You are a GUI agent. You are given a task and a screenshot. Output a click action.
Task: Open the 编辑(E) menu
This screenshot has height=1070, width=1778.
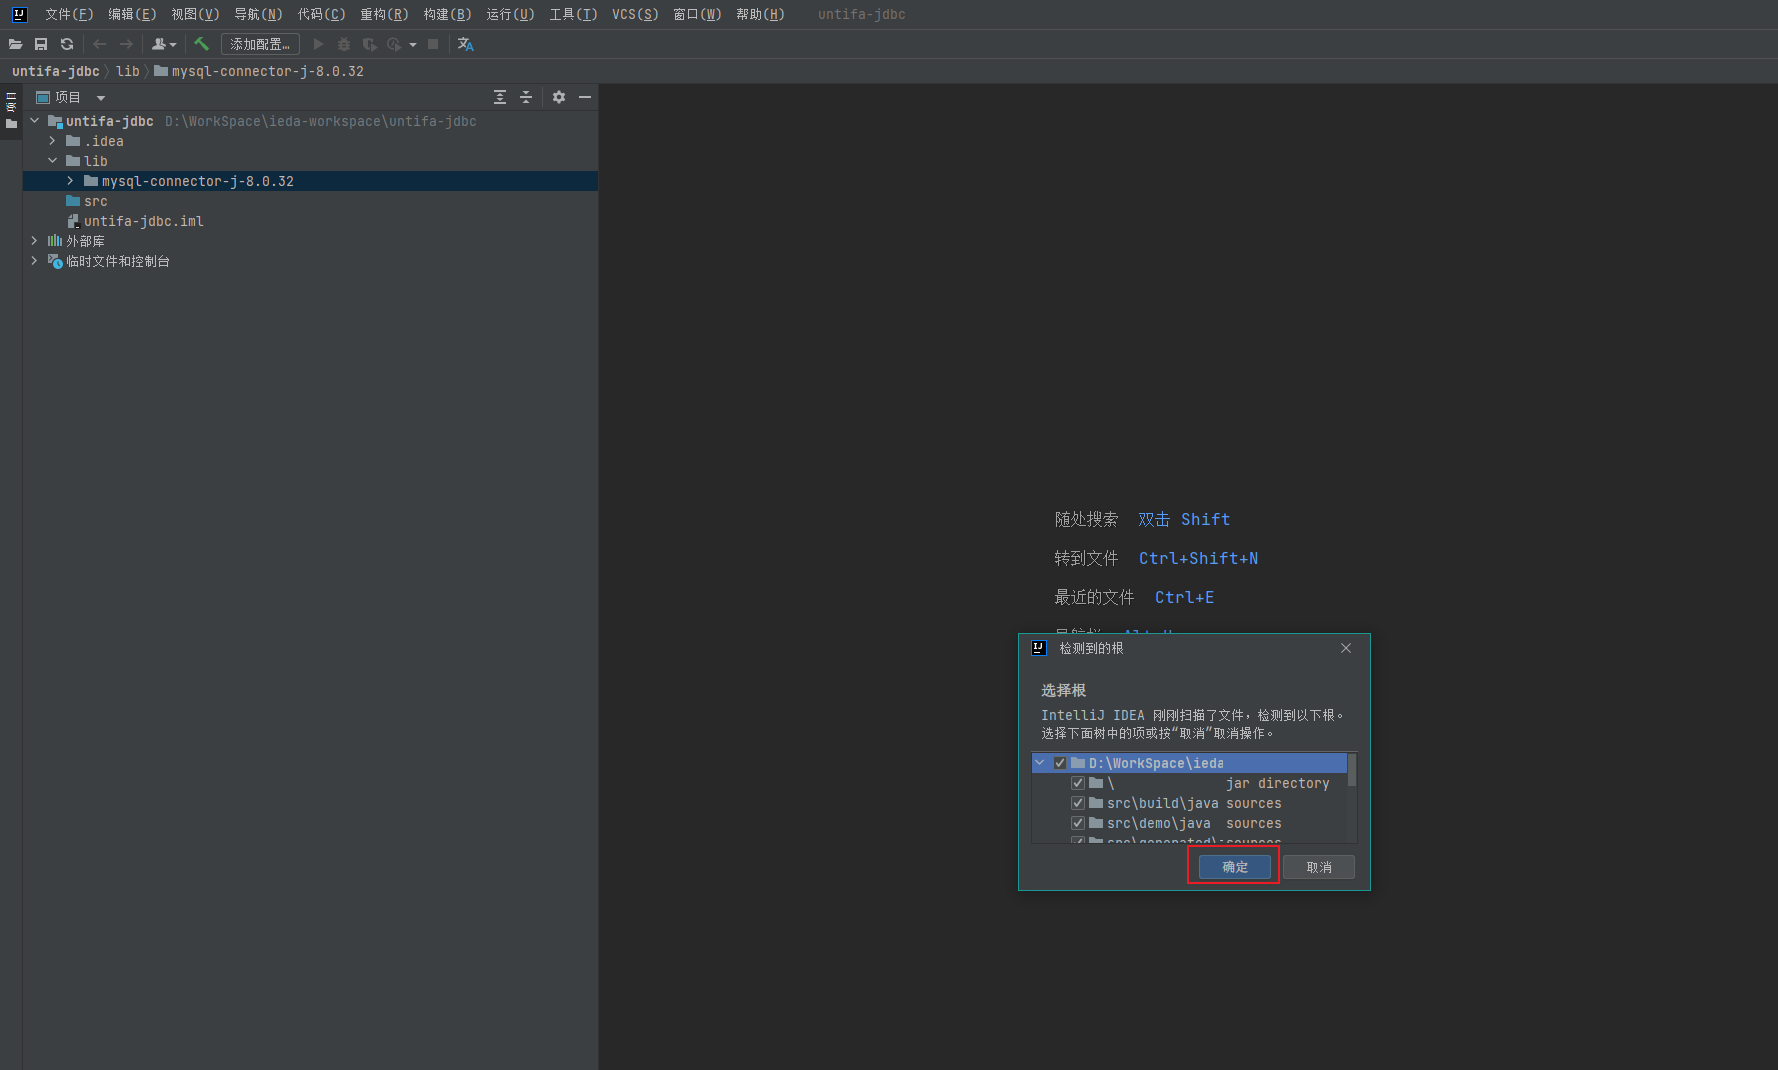(x=132, y=14)
